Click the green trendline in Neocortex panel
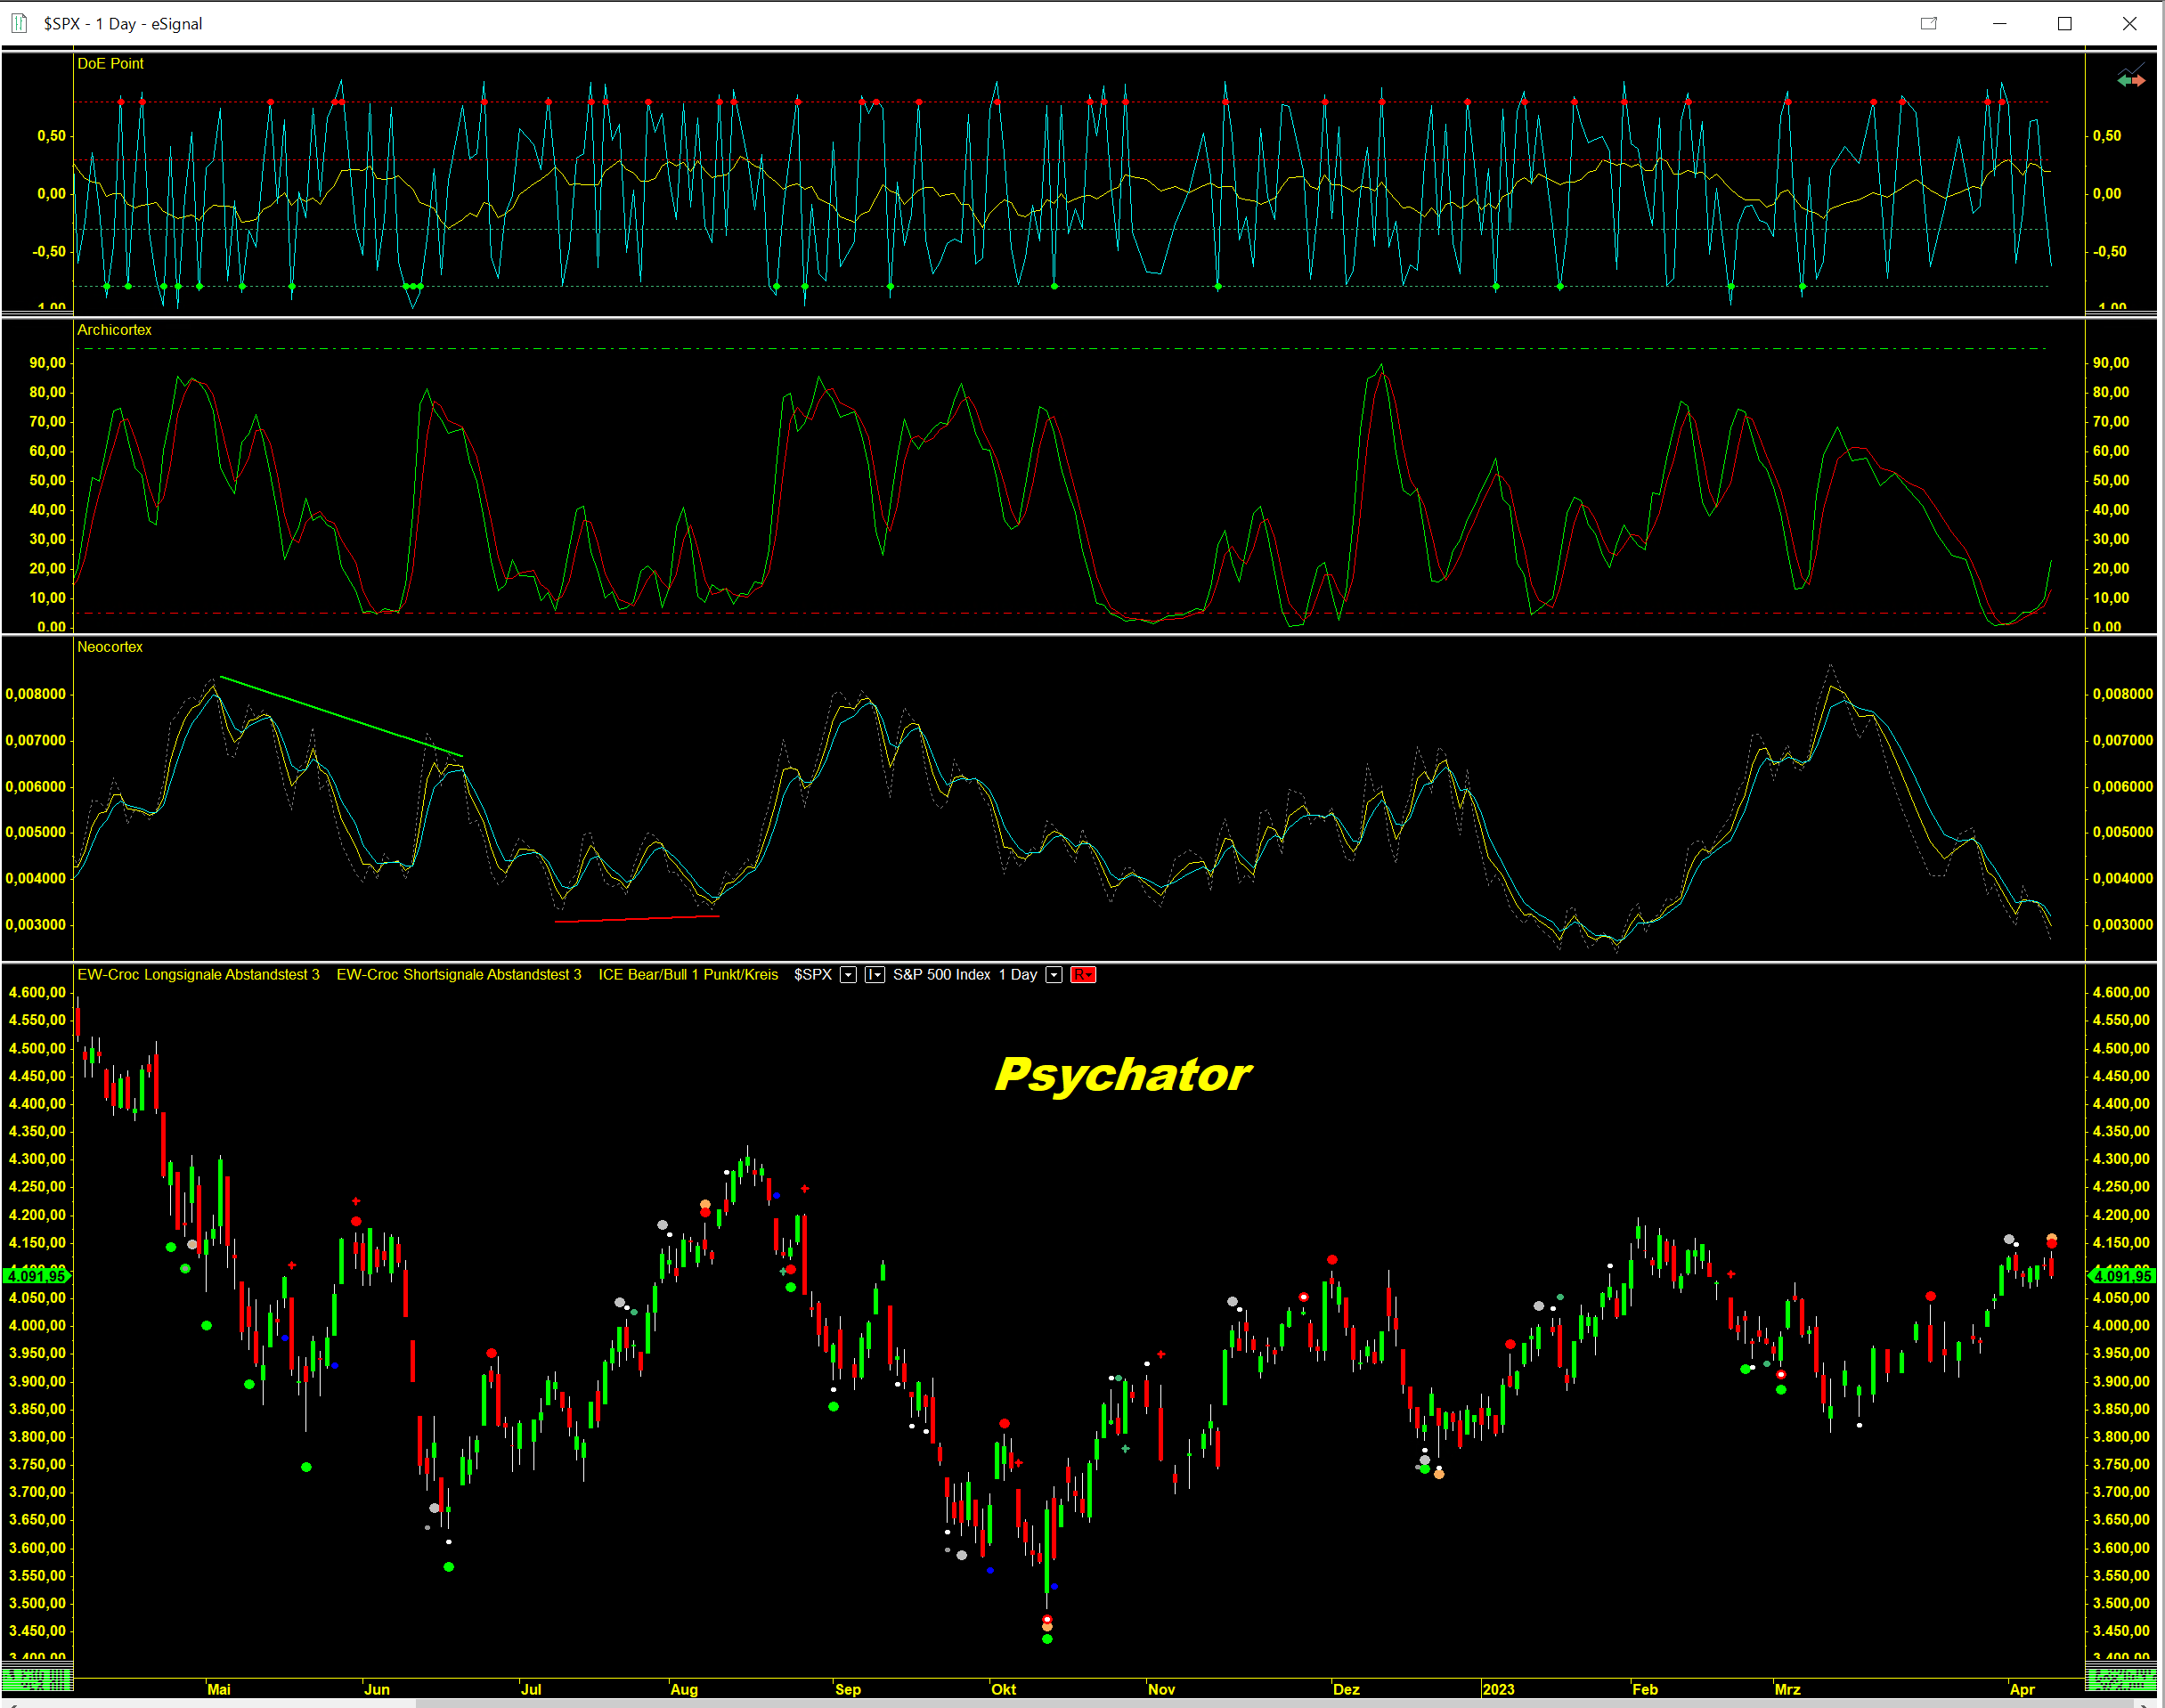This screenshot has height=1708, width=2165. coord(340,716)
